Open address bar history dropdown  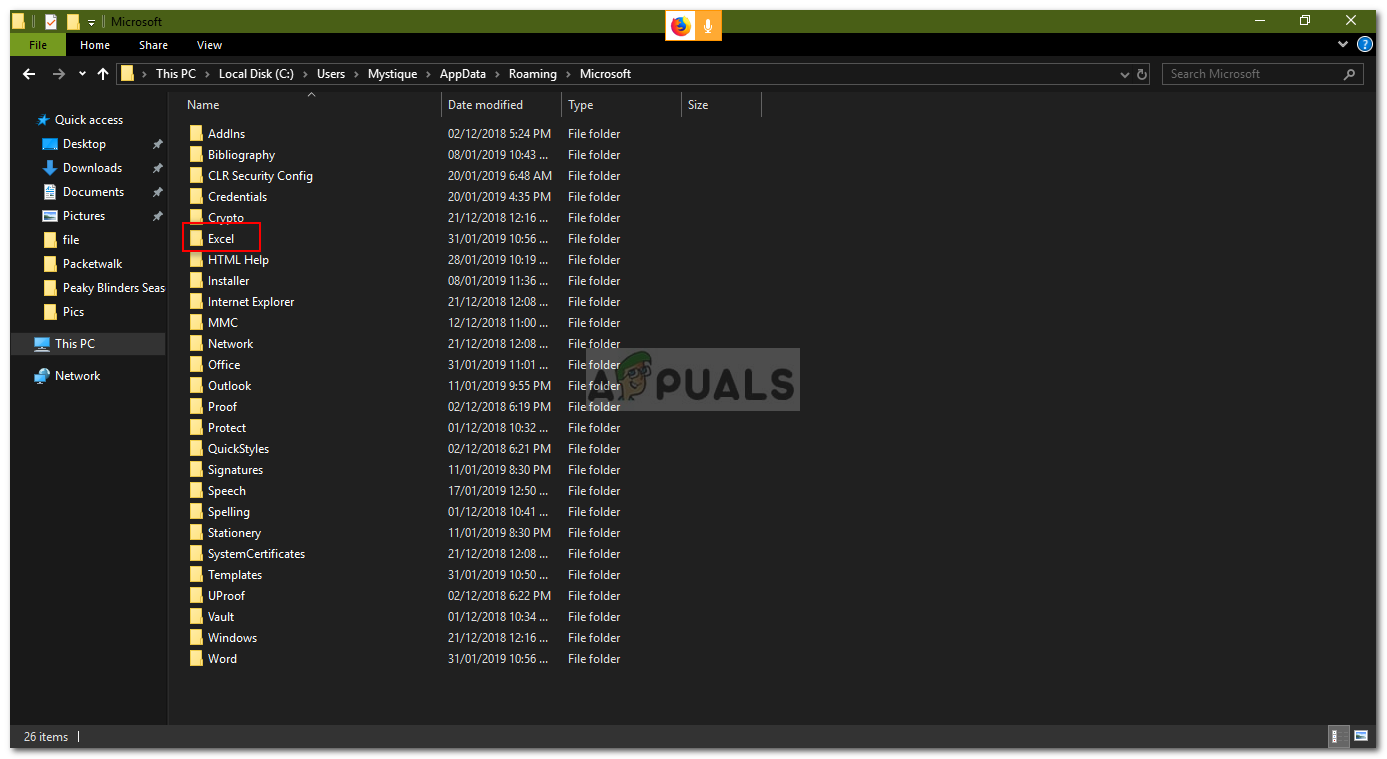point(1124,74)
